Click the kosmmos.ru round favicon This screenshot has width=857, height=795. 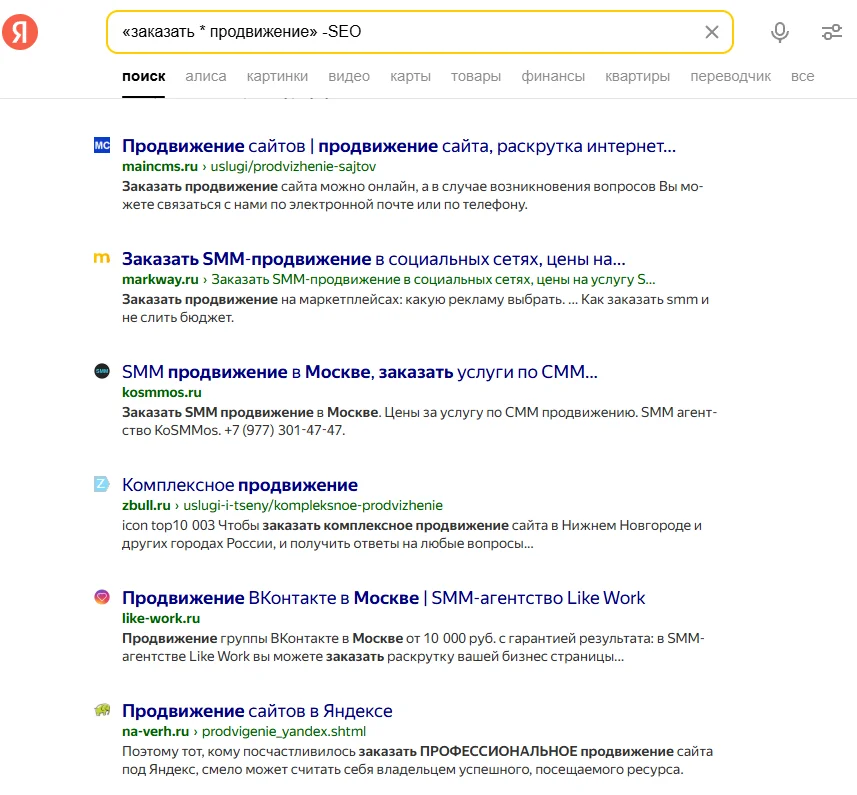pyautogui.click(x=101, y=372)
